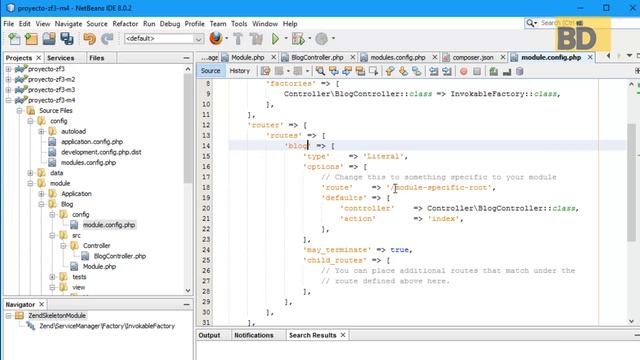Click the Next Bookmark icon
640x360 pixels.
coord(403,71)
